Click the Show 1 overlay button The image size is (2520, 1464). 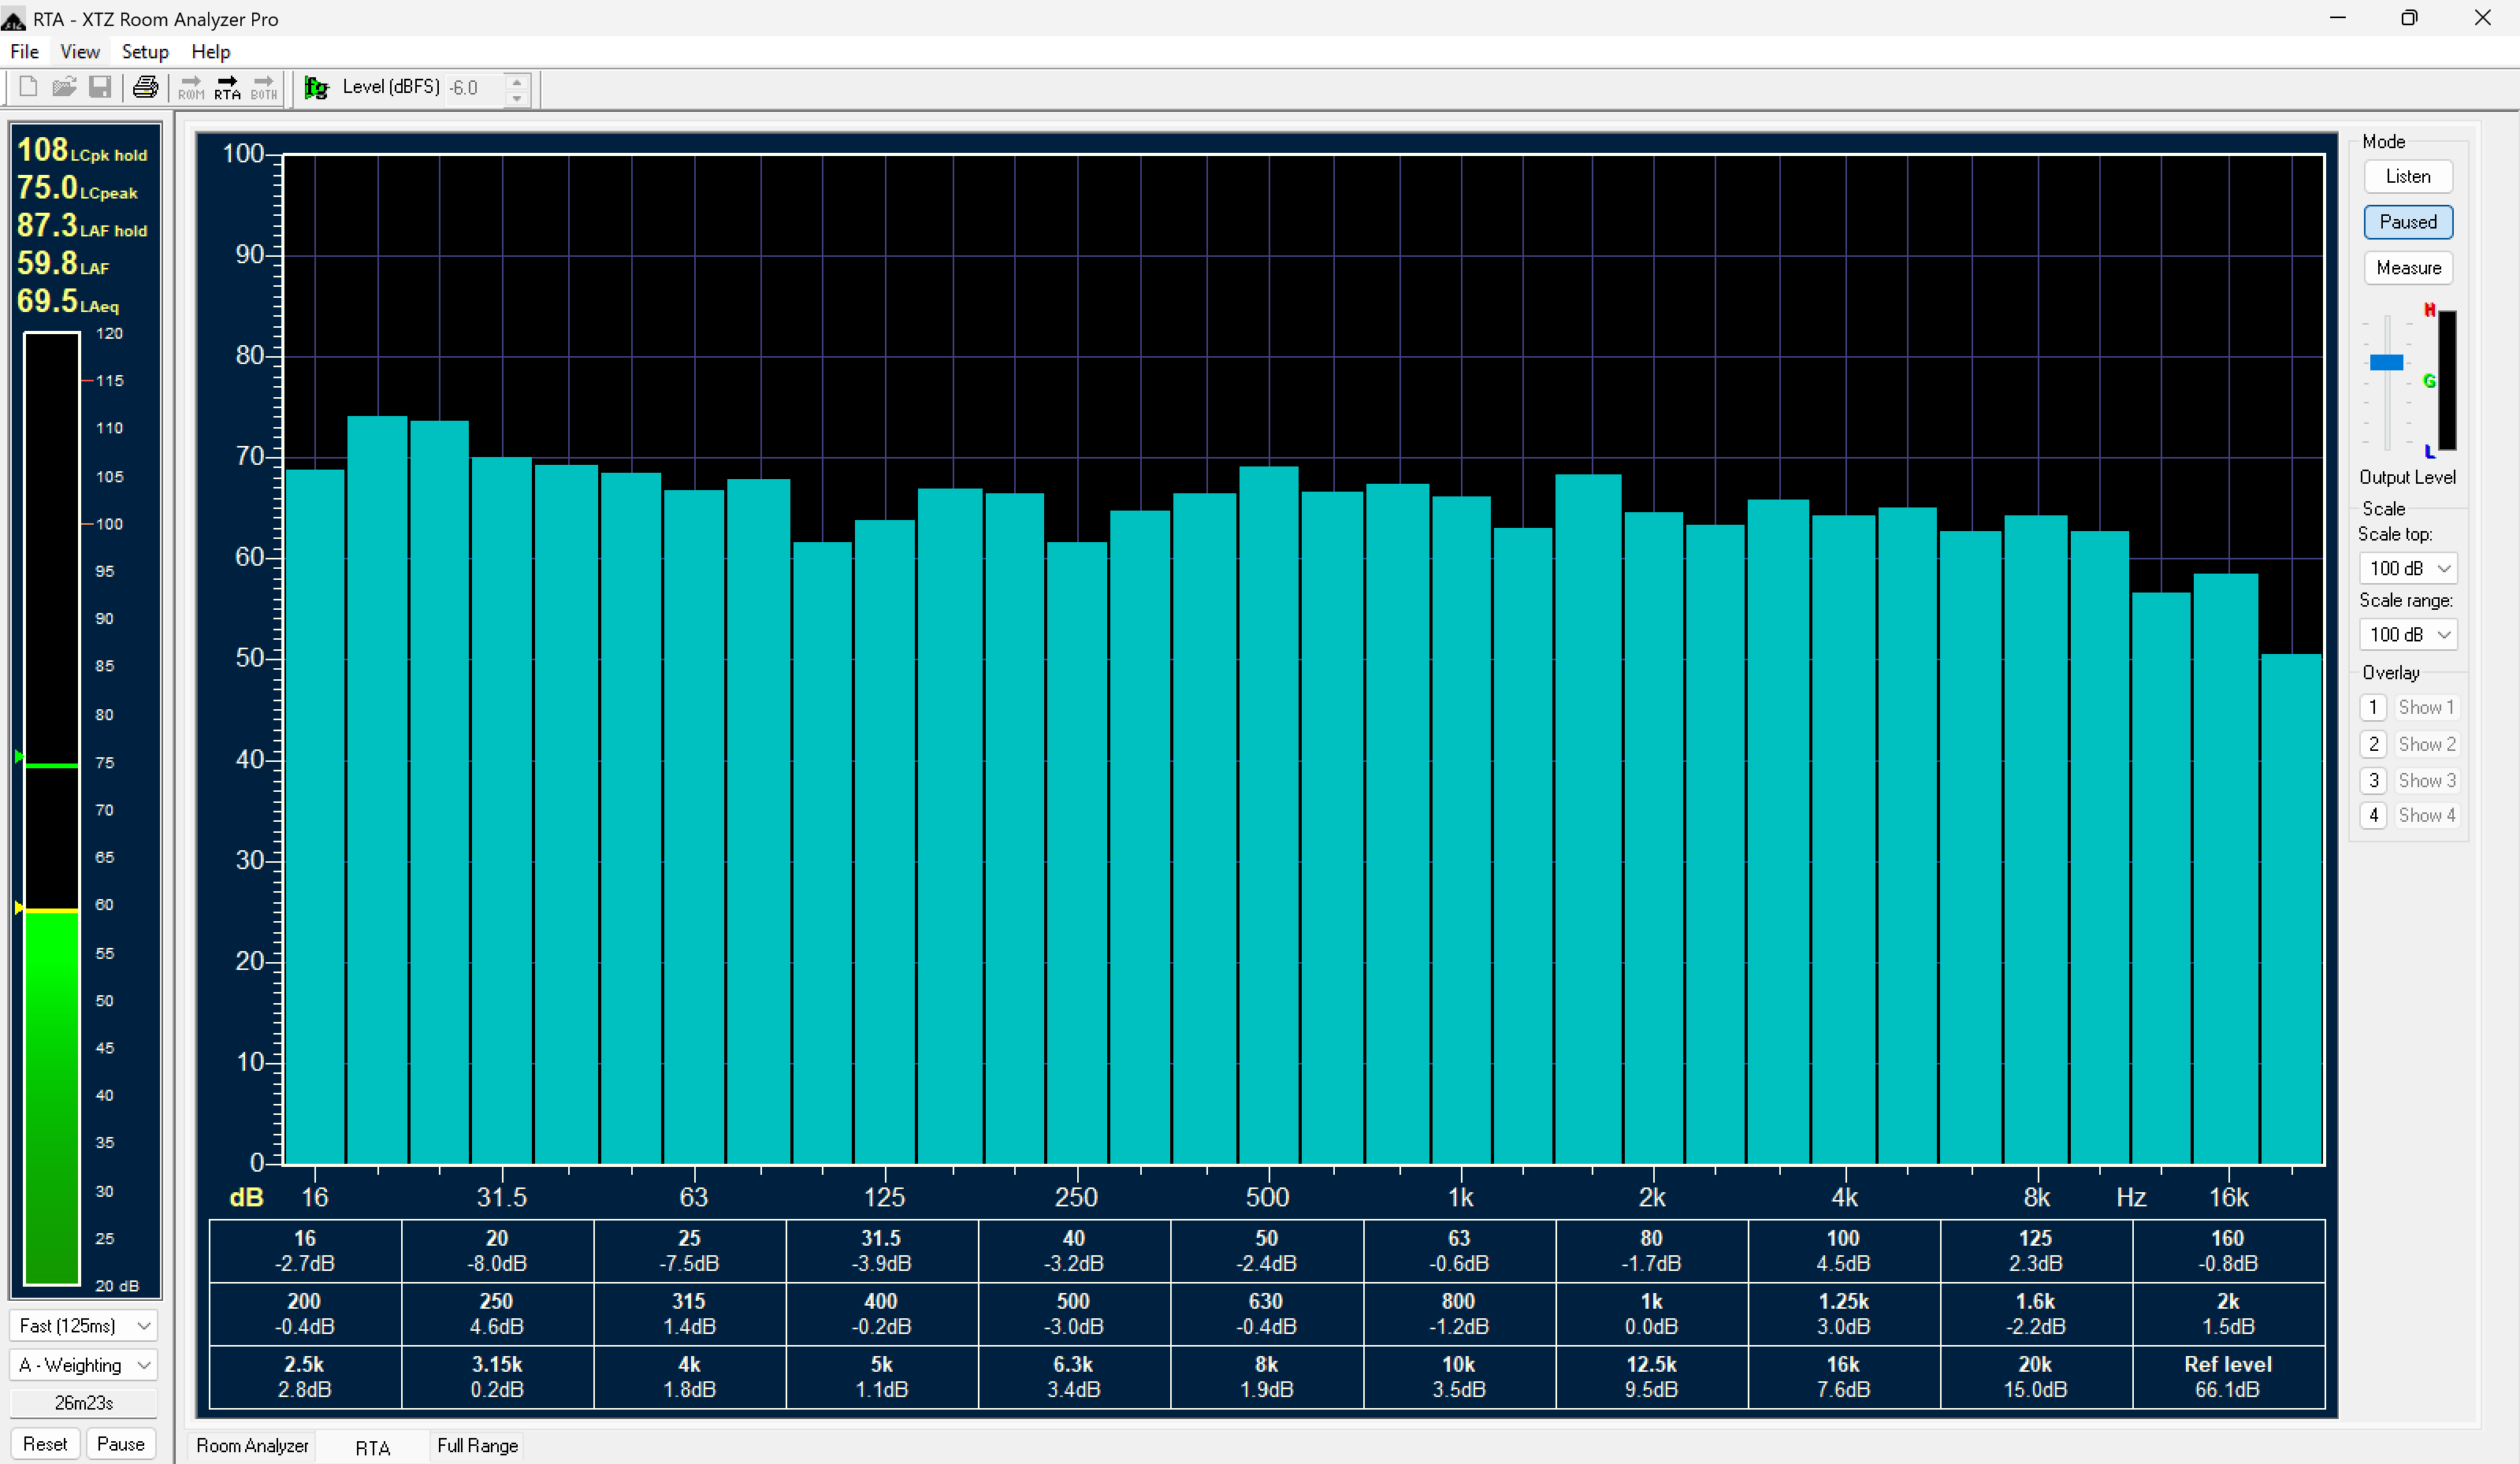pyautogui.click(x=2426, y=707)
